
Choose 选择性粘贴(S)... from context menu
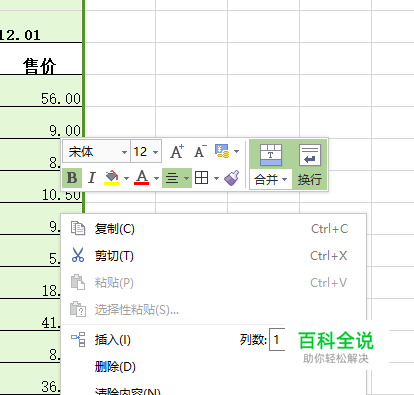tap(213, 310)
